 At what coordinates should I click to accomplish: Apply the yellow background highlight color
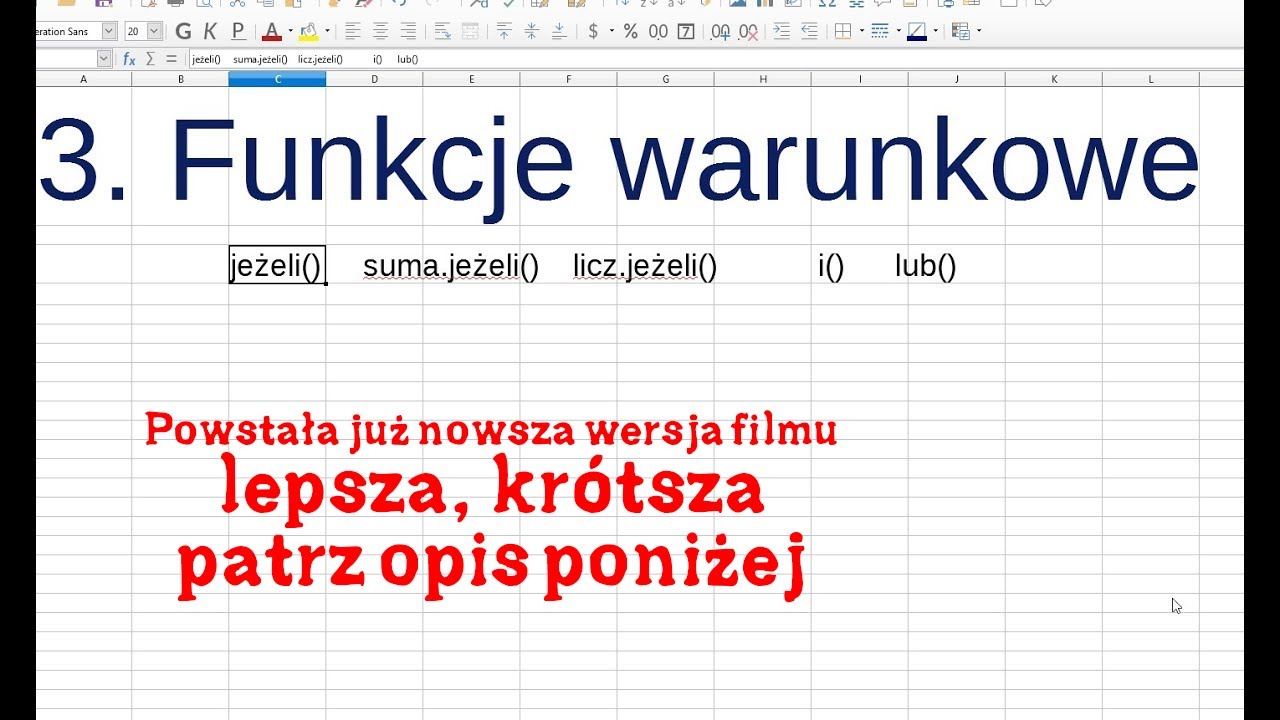tap(309, 31)
